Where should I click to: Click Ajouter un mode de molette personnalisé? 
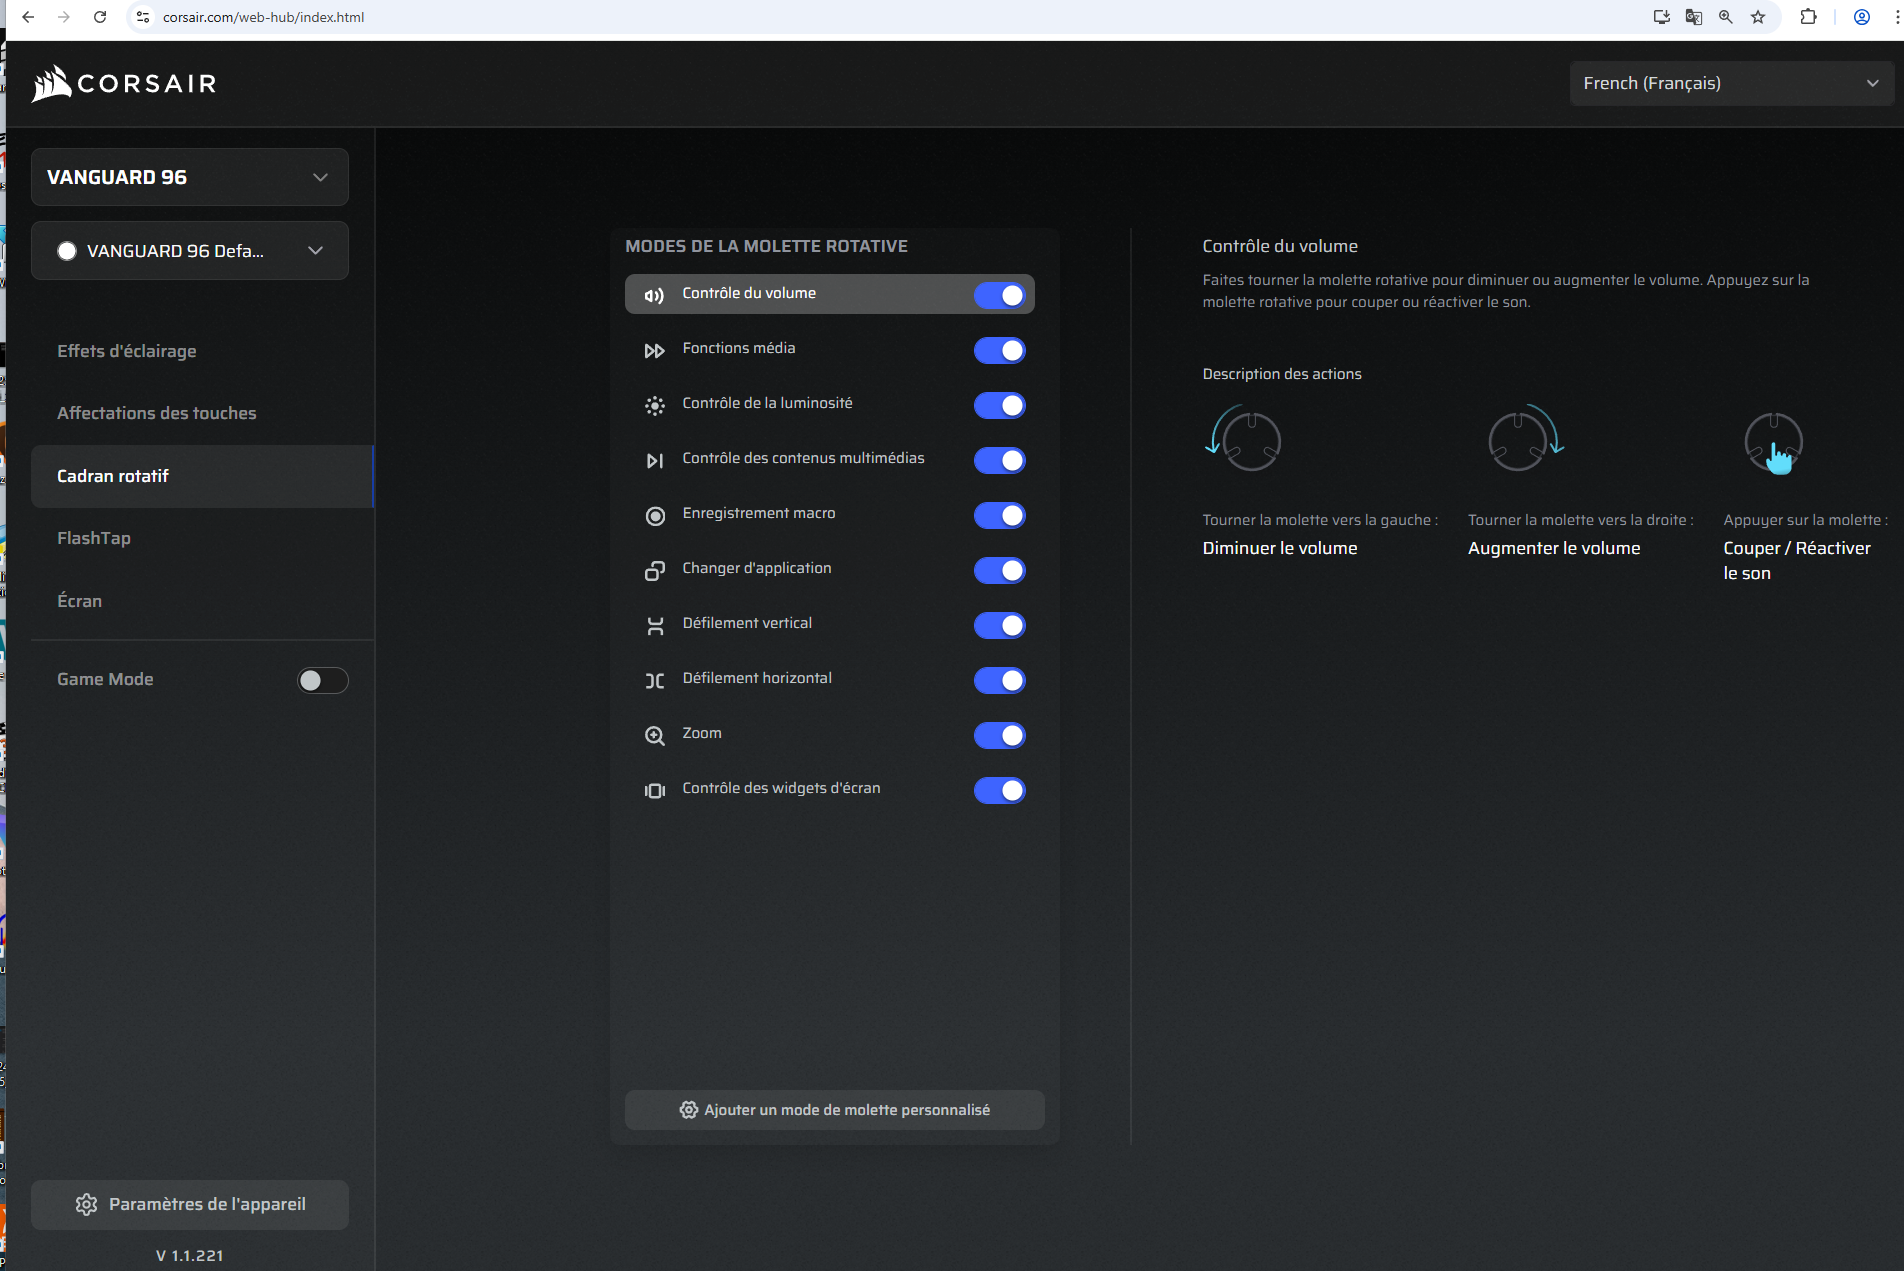[x=834, y=1110]
